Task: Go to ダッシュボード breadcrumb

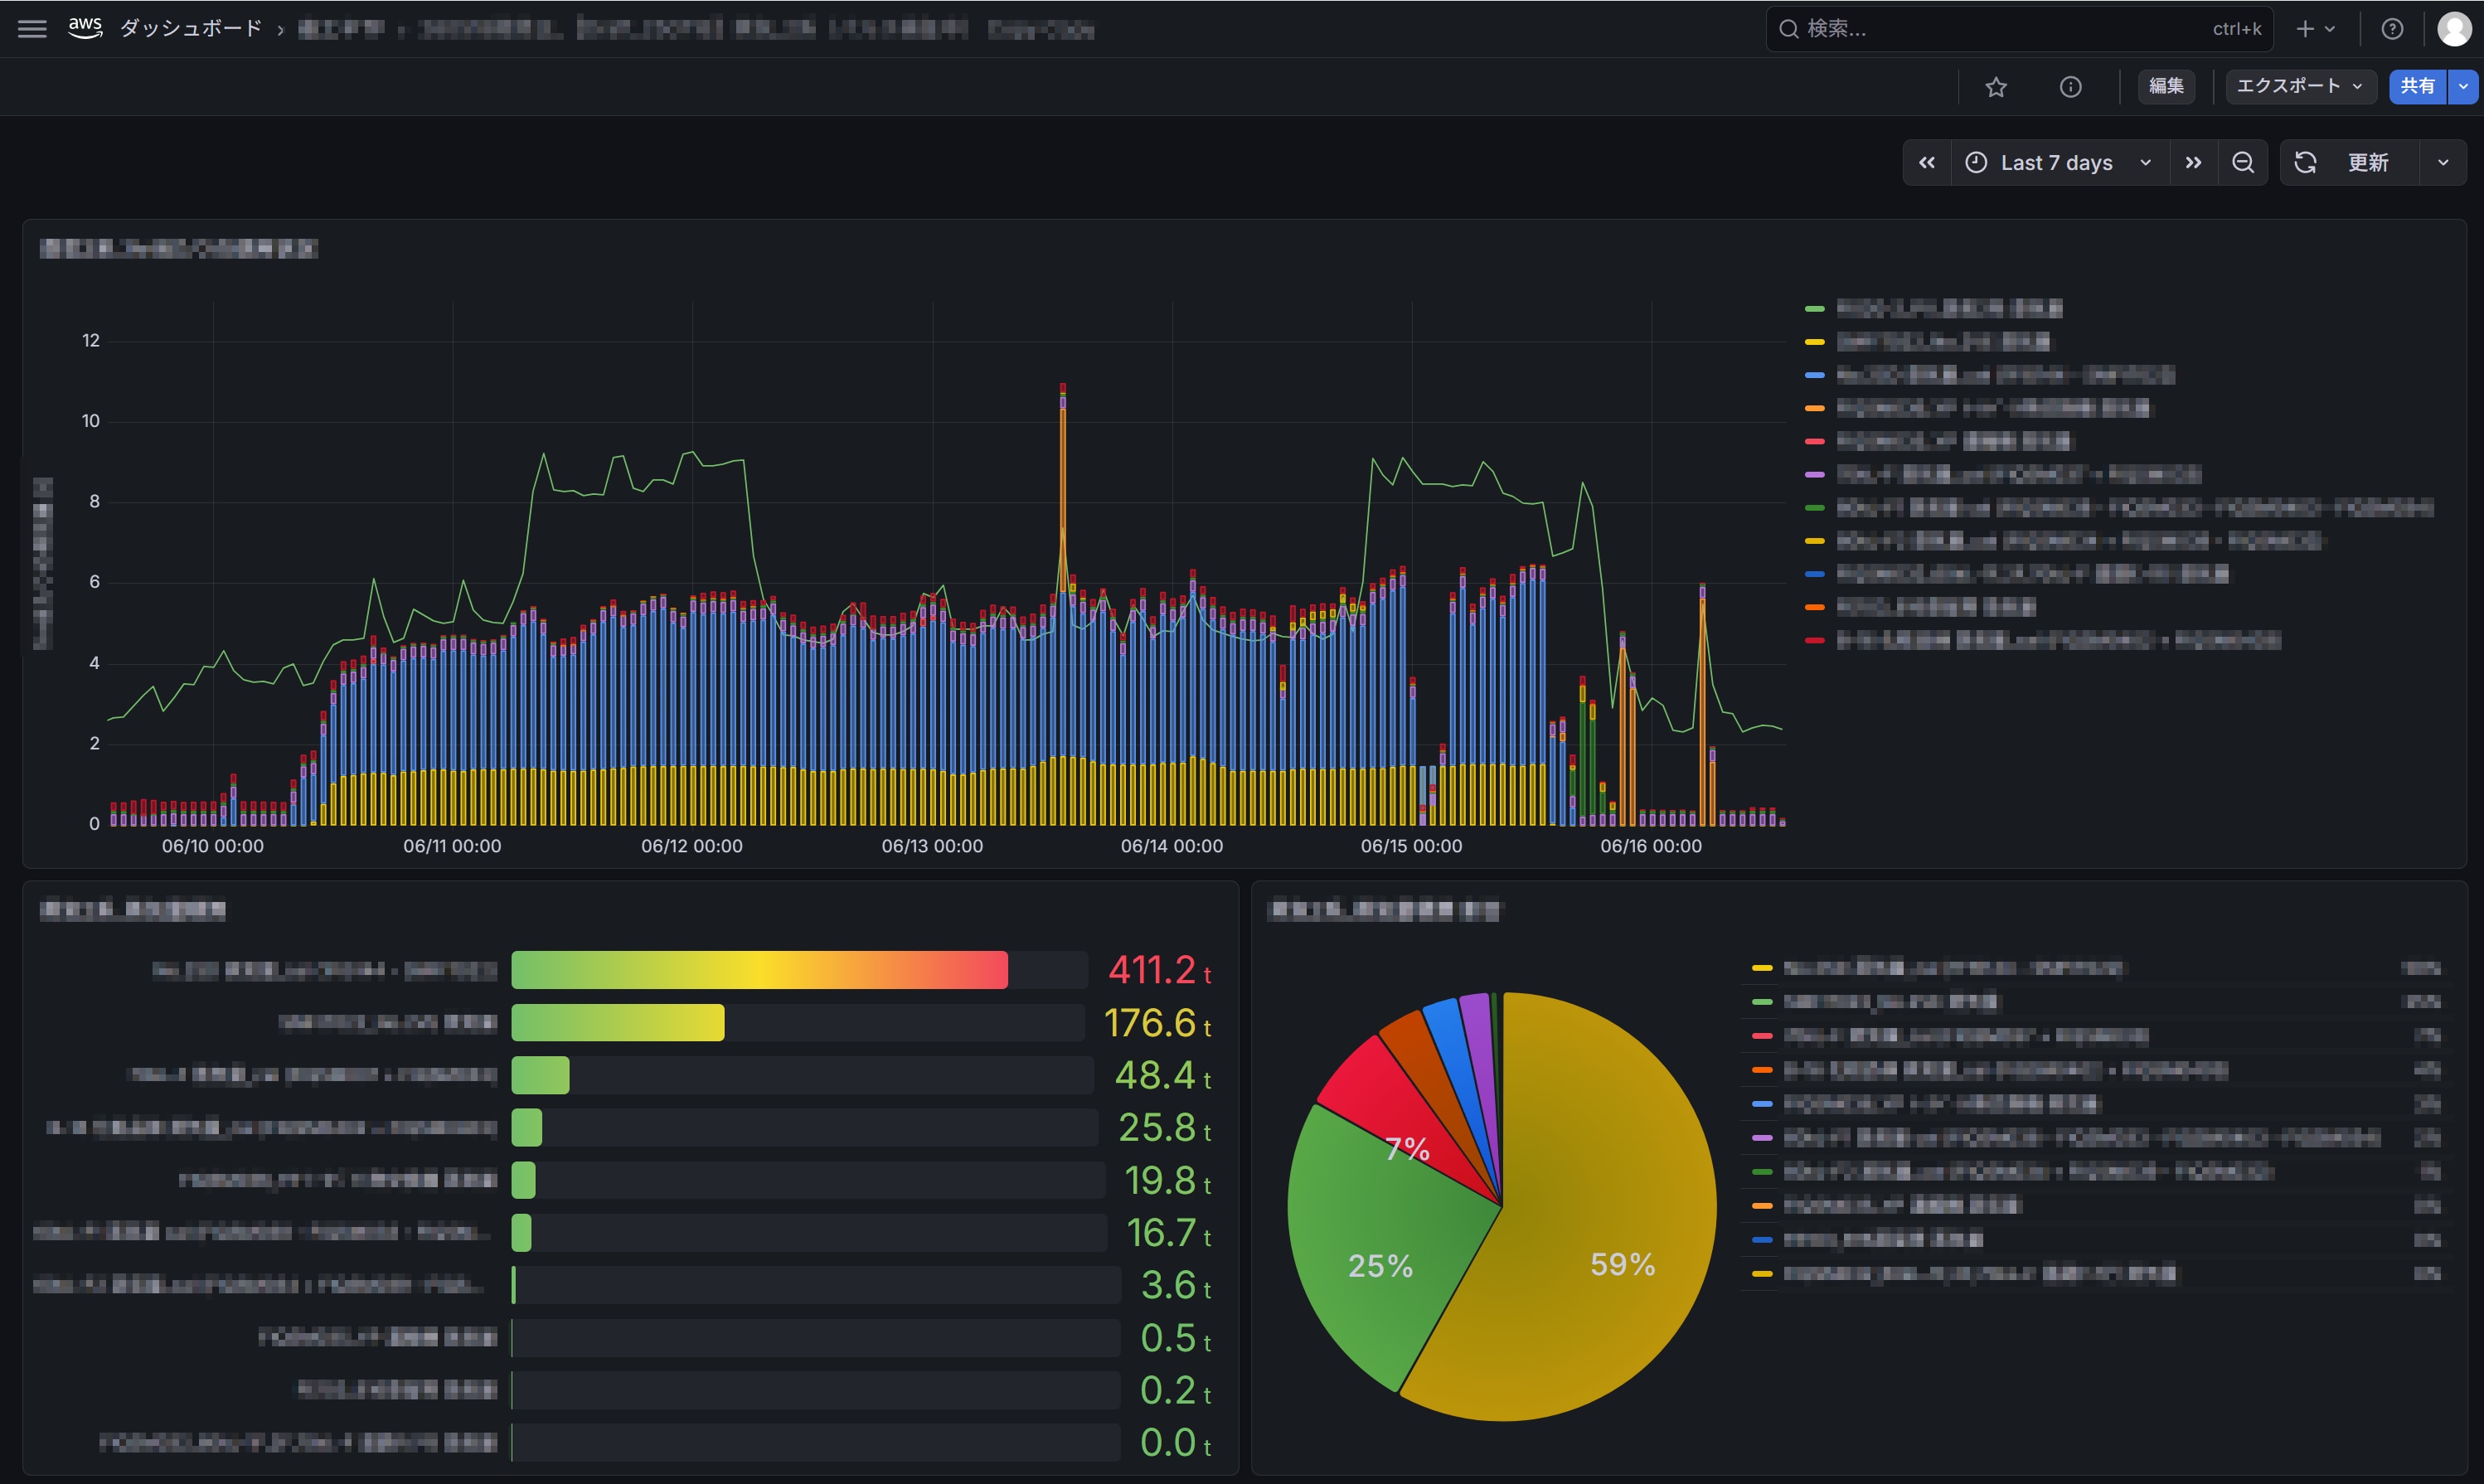Action: (x=190, y=29)
